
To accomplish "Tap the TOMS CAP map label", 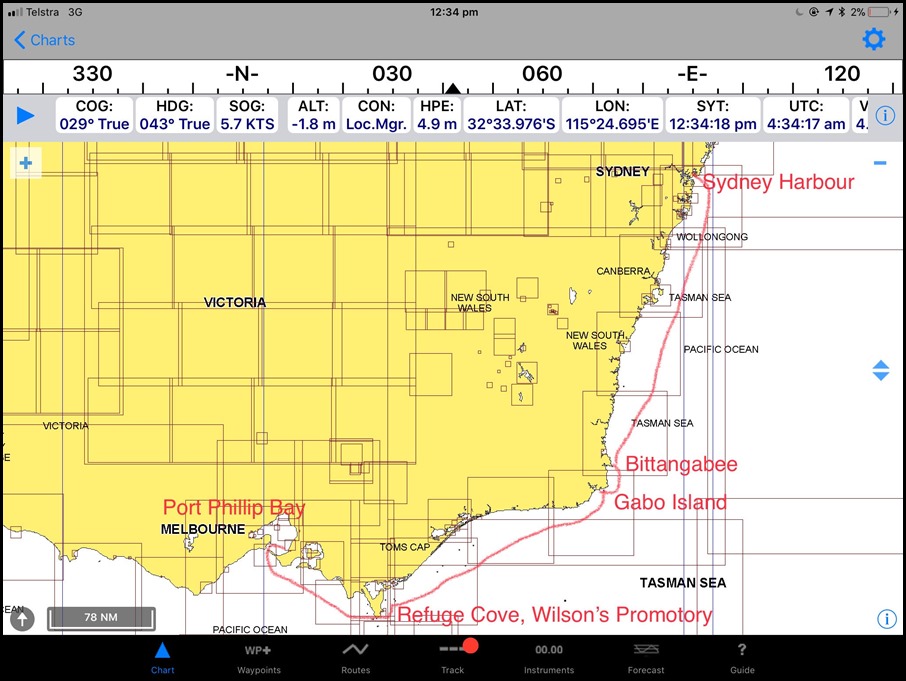I will click(404, 546).
